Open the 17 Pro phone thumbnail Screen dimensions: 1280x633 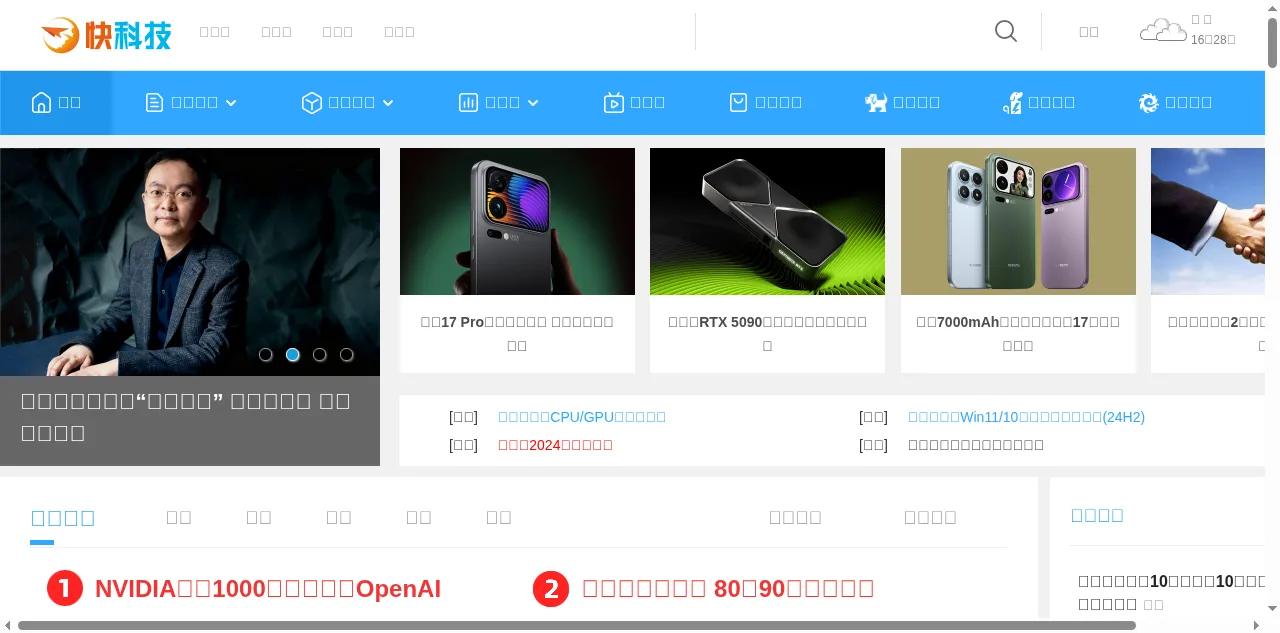click(x=517, y=221)
